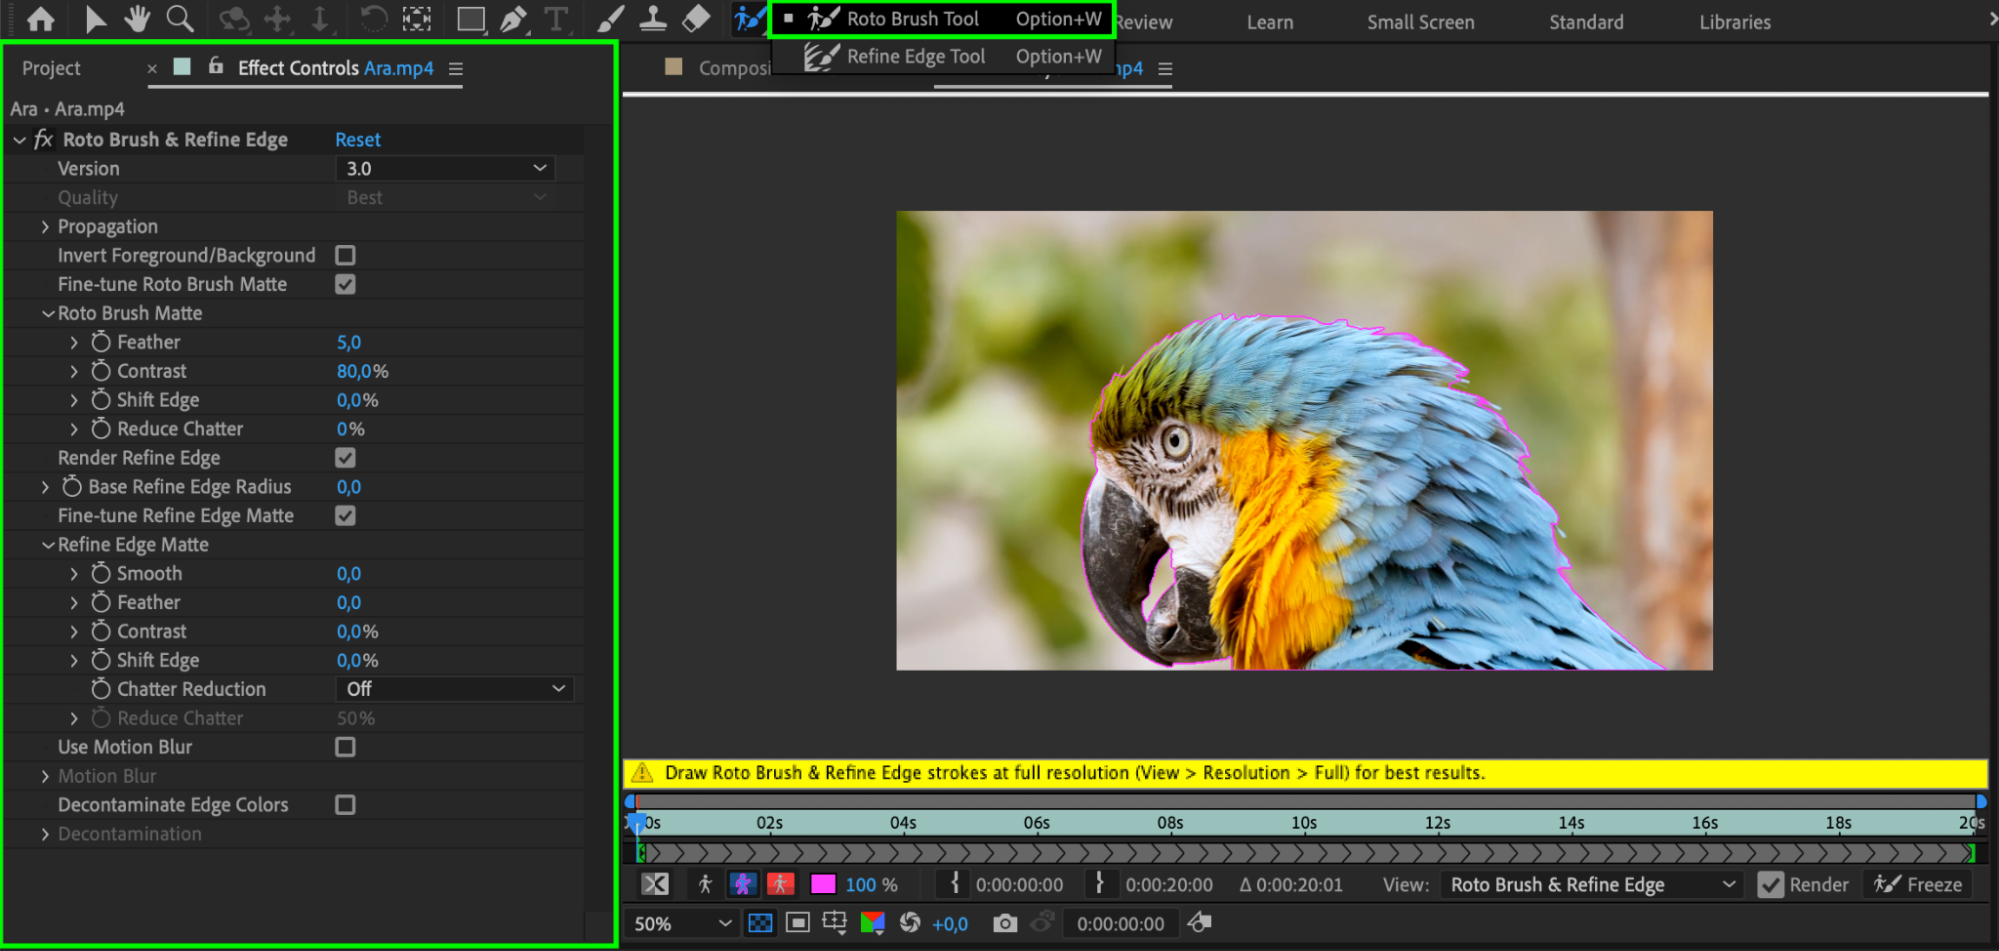1999x951 pixels.
Task: Open Chatter Reduction dropdown
Action: click(x=455, y=689)
